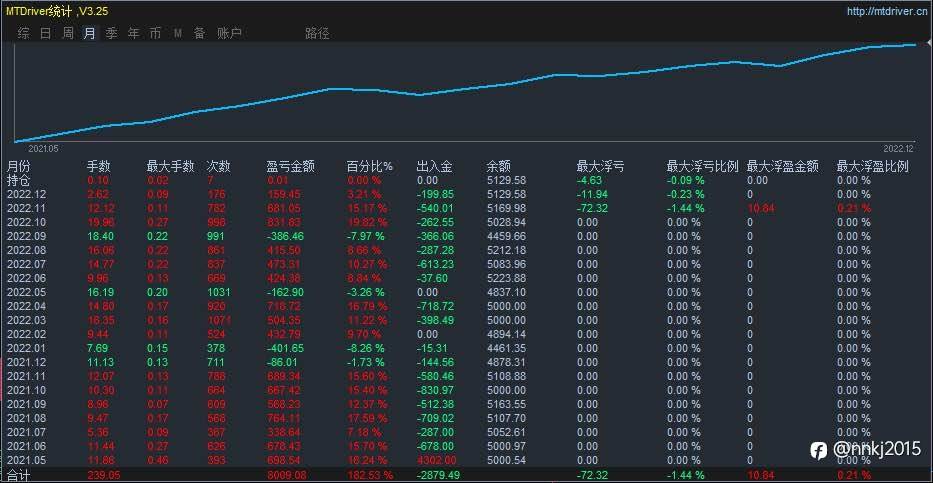Click the 出入金 column header
The width and height of the screenshot is (933, 483).
434,167
